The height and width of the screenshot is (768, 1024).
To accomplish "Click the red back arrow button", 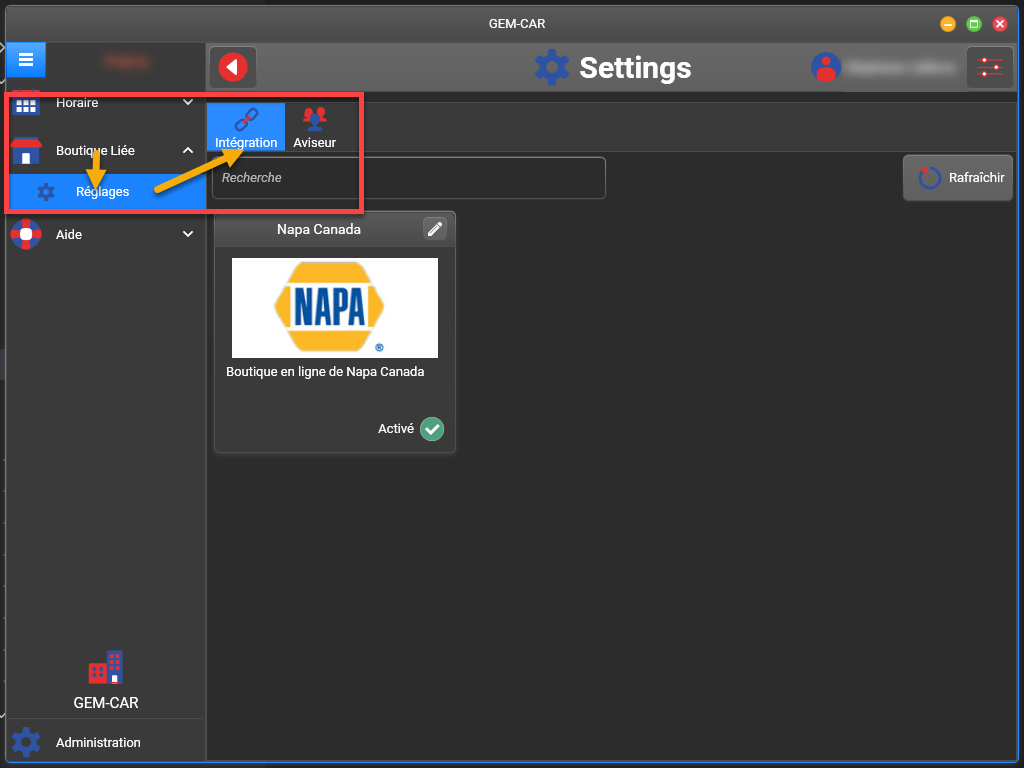I will coord(233,67).
